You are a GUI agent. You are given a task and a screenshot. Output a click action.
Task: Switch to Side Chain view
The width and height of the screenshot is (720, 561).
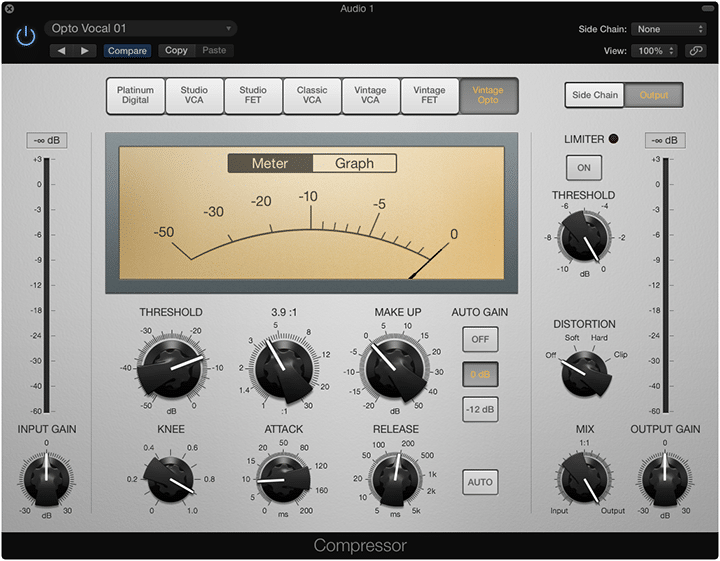pyautogui.click(x=595, y=95)
